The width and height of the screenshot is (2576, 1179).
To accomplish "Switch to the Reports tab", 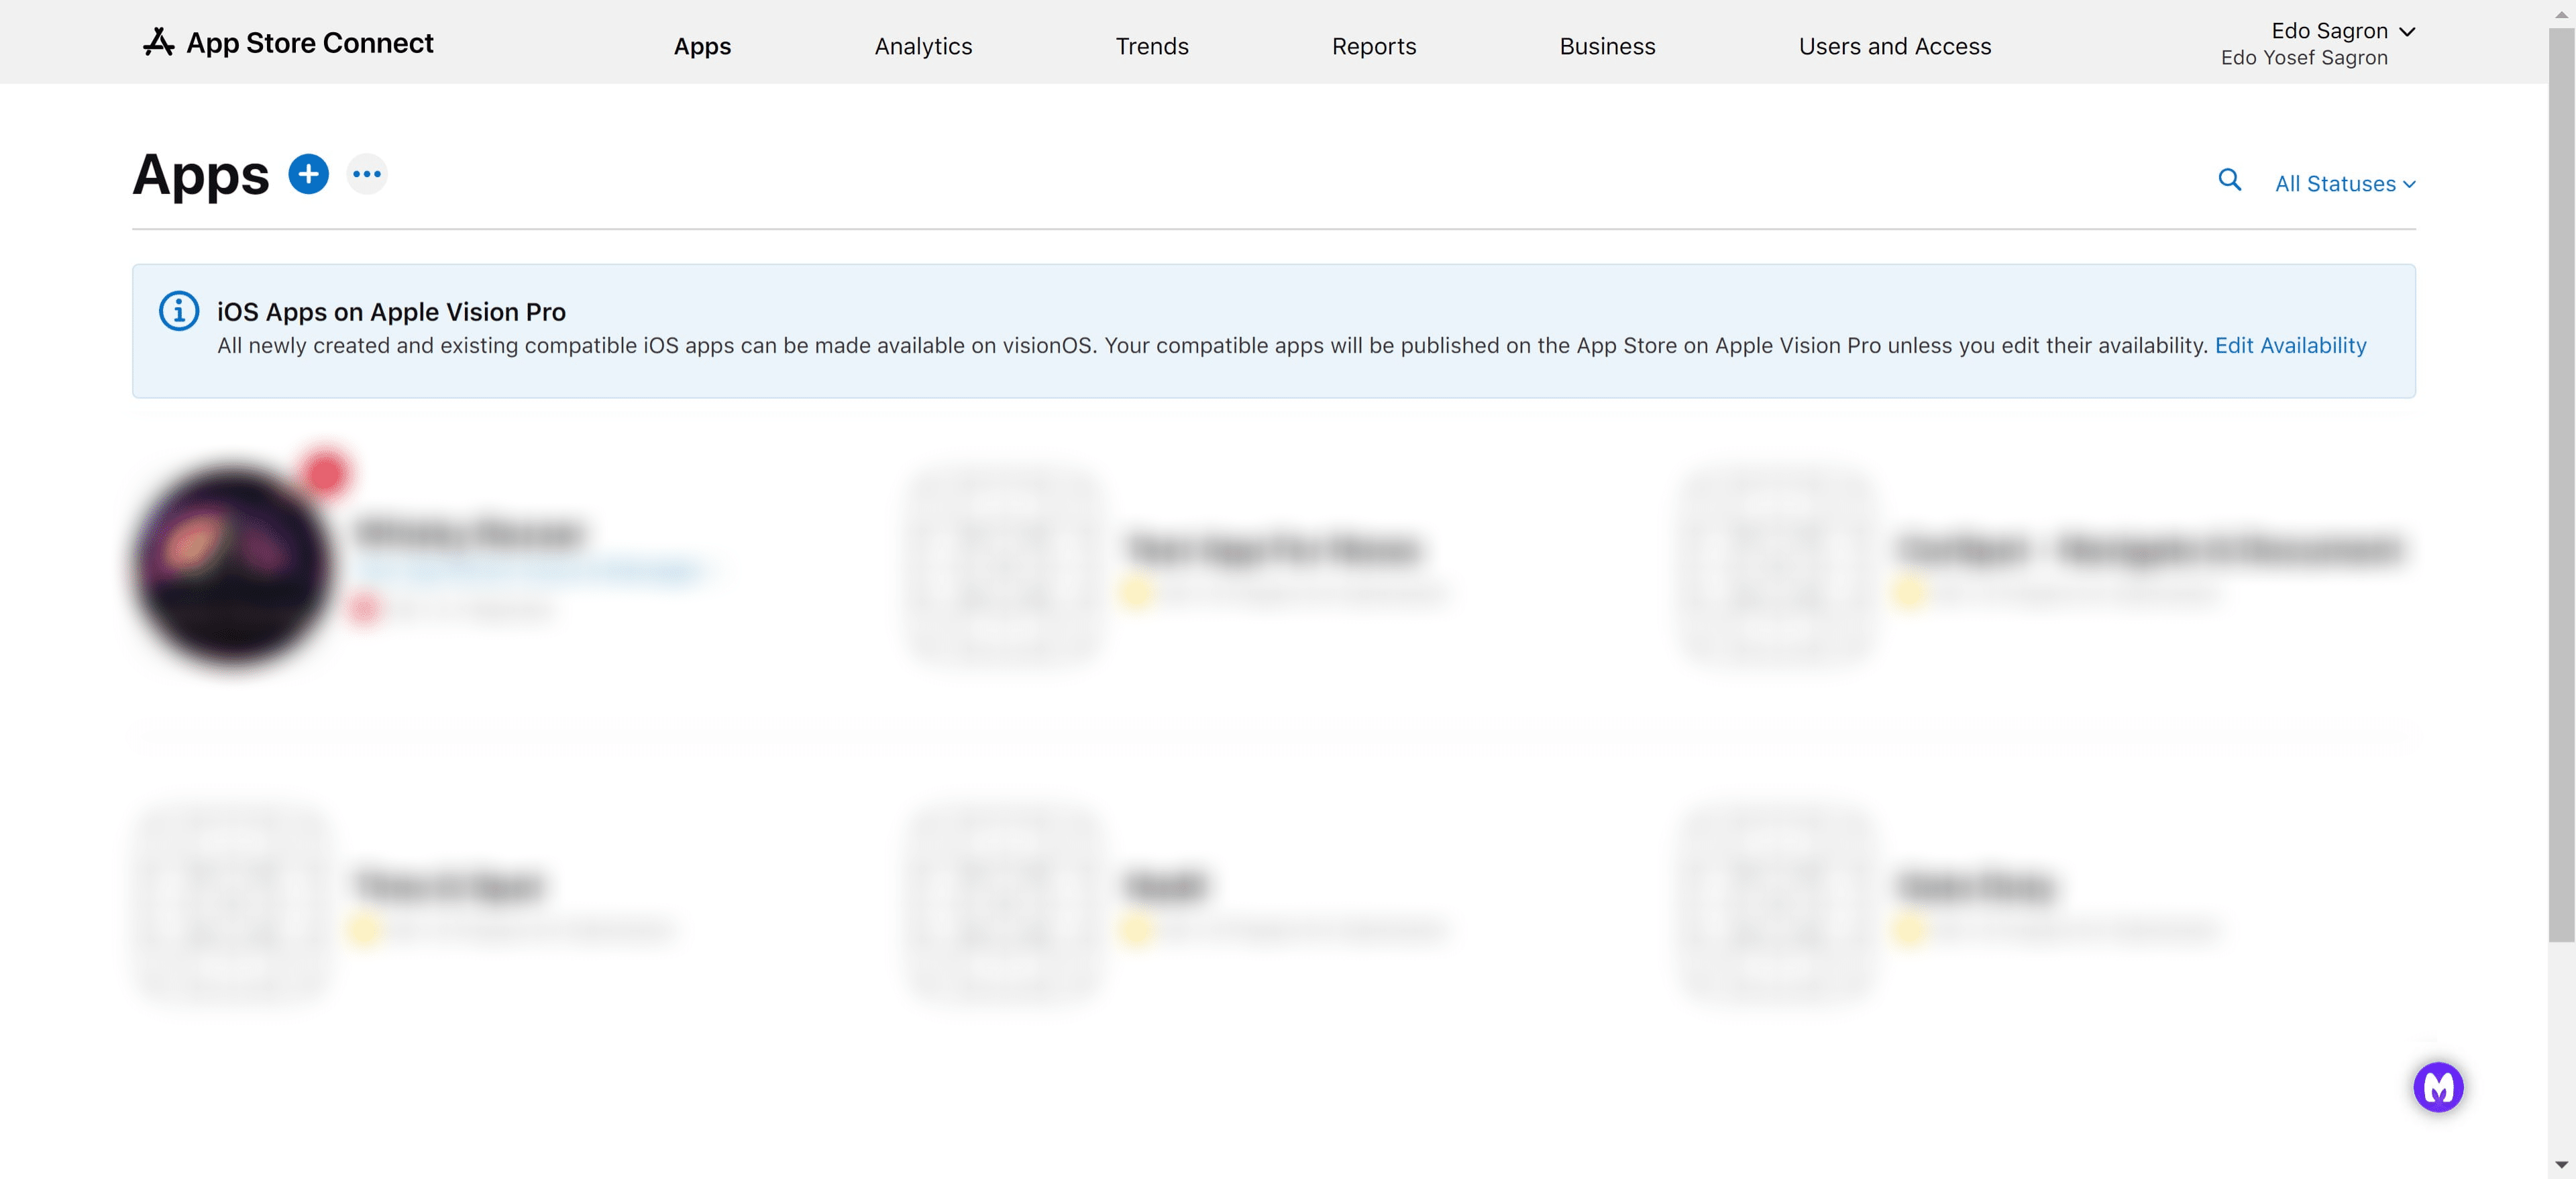I will [1373, 46].
